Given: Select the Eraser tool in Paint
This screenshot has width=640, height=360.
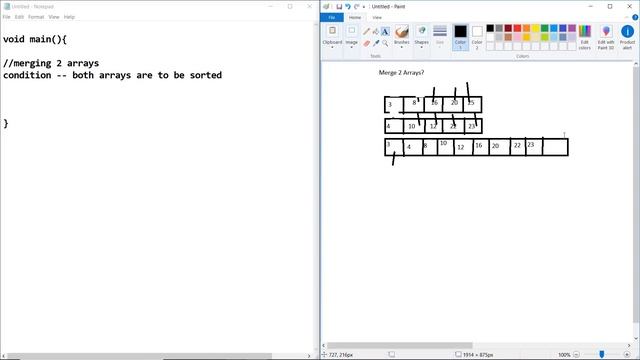Looking at the screenshot, I should pos(367,43).
